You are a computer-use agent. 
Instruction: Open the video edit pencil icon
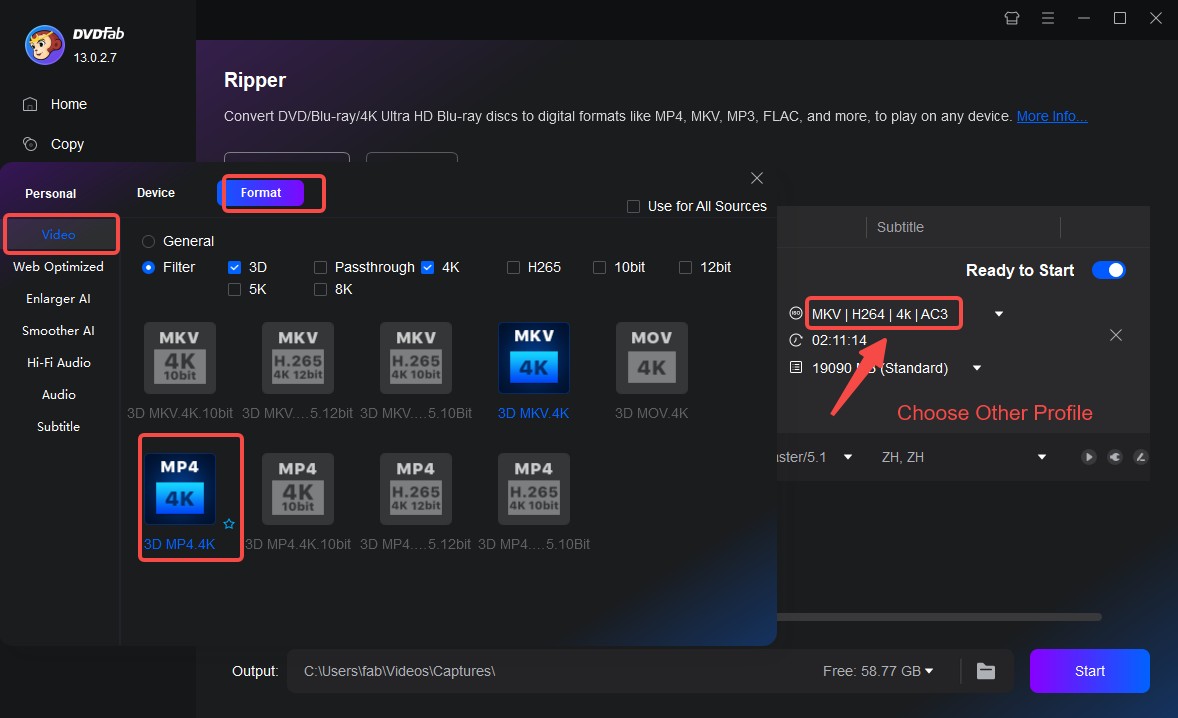(1140, 457)
